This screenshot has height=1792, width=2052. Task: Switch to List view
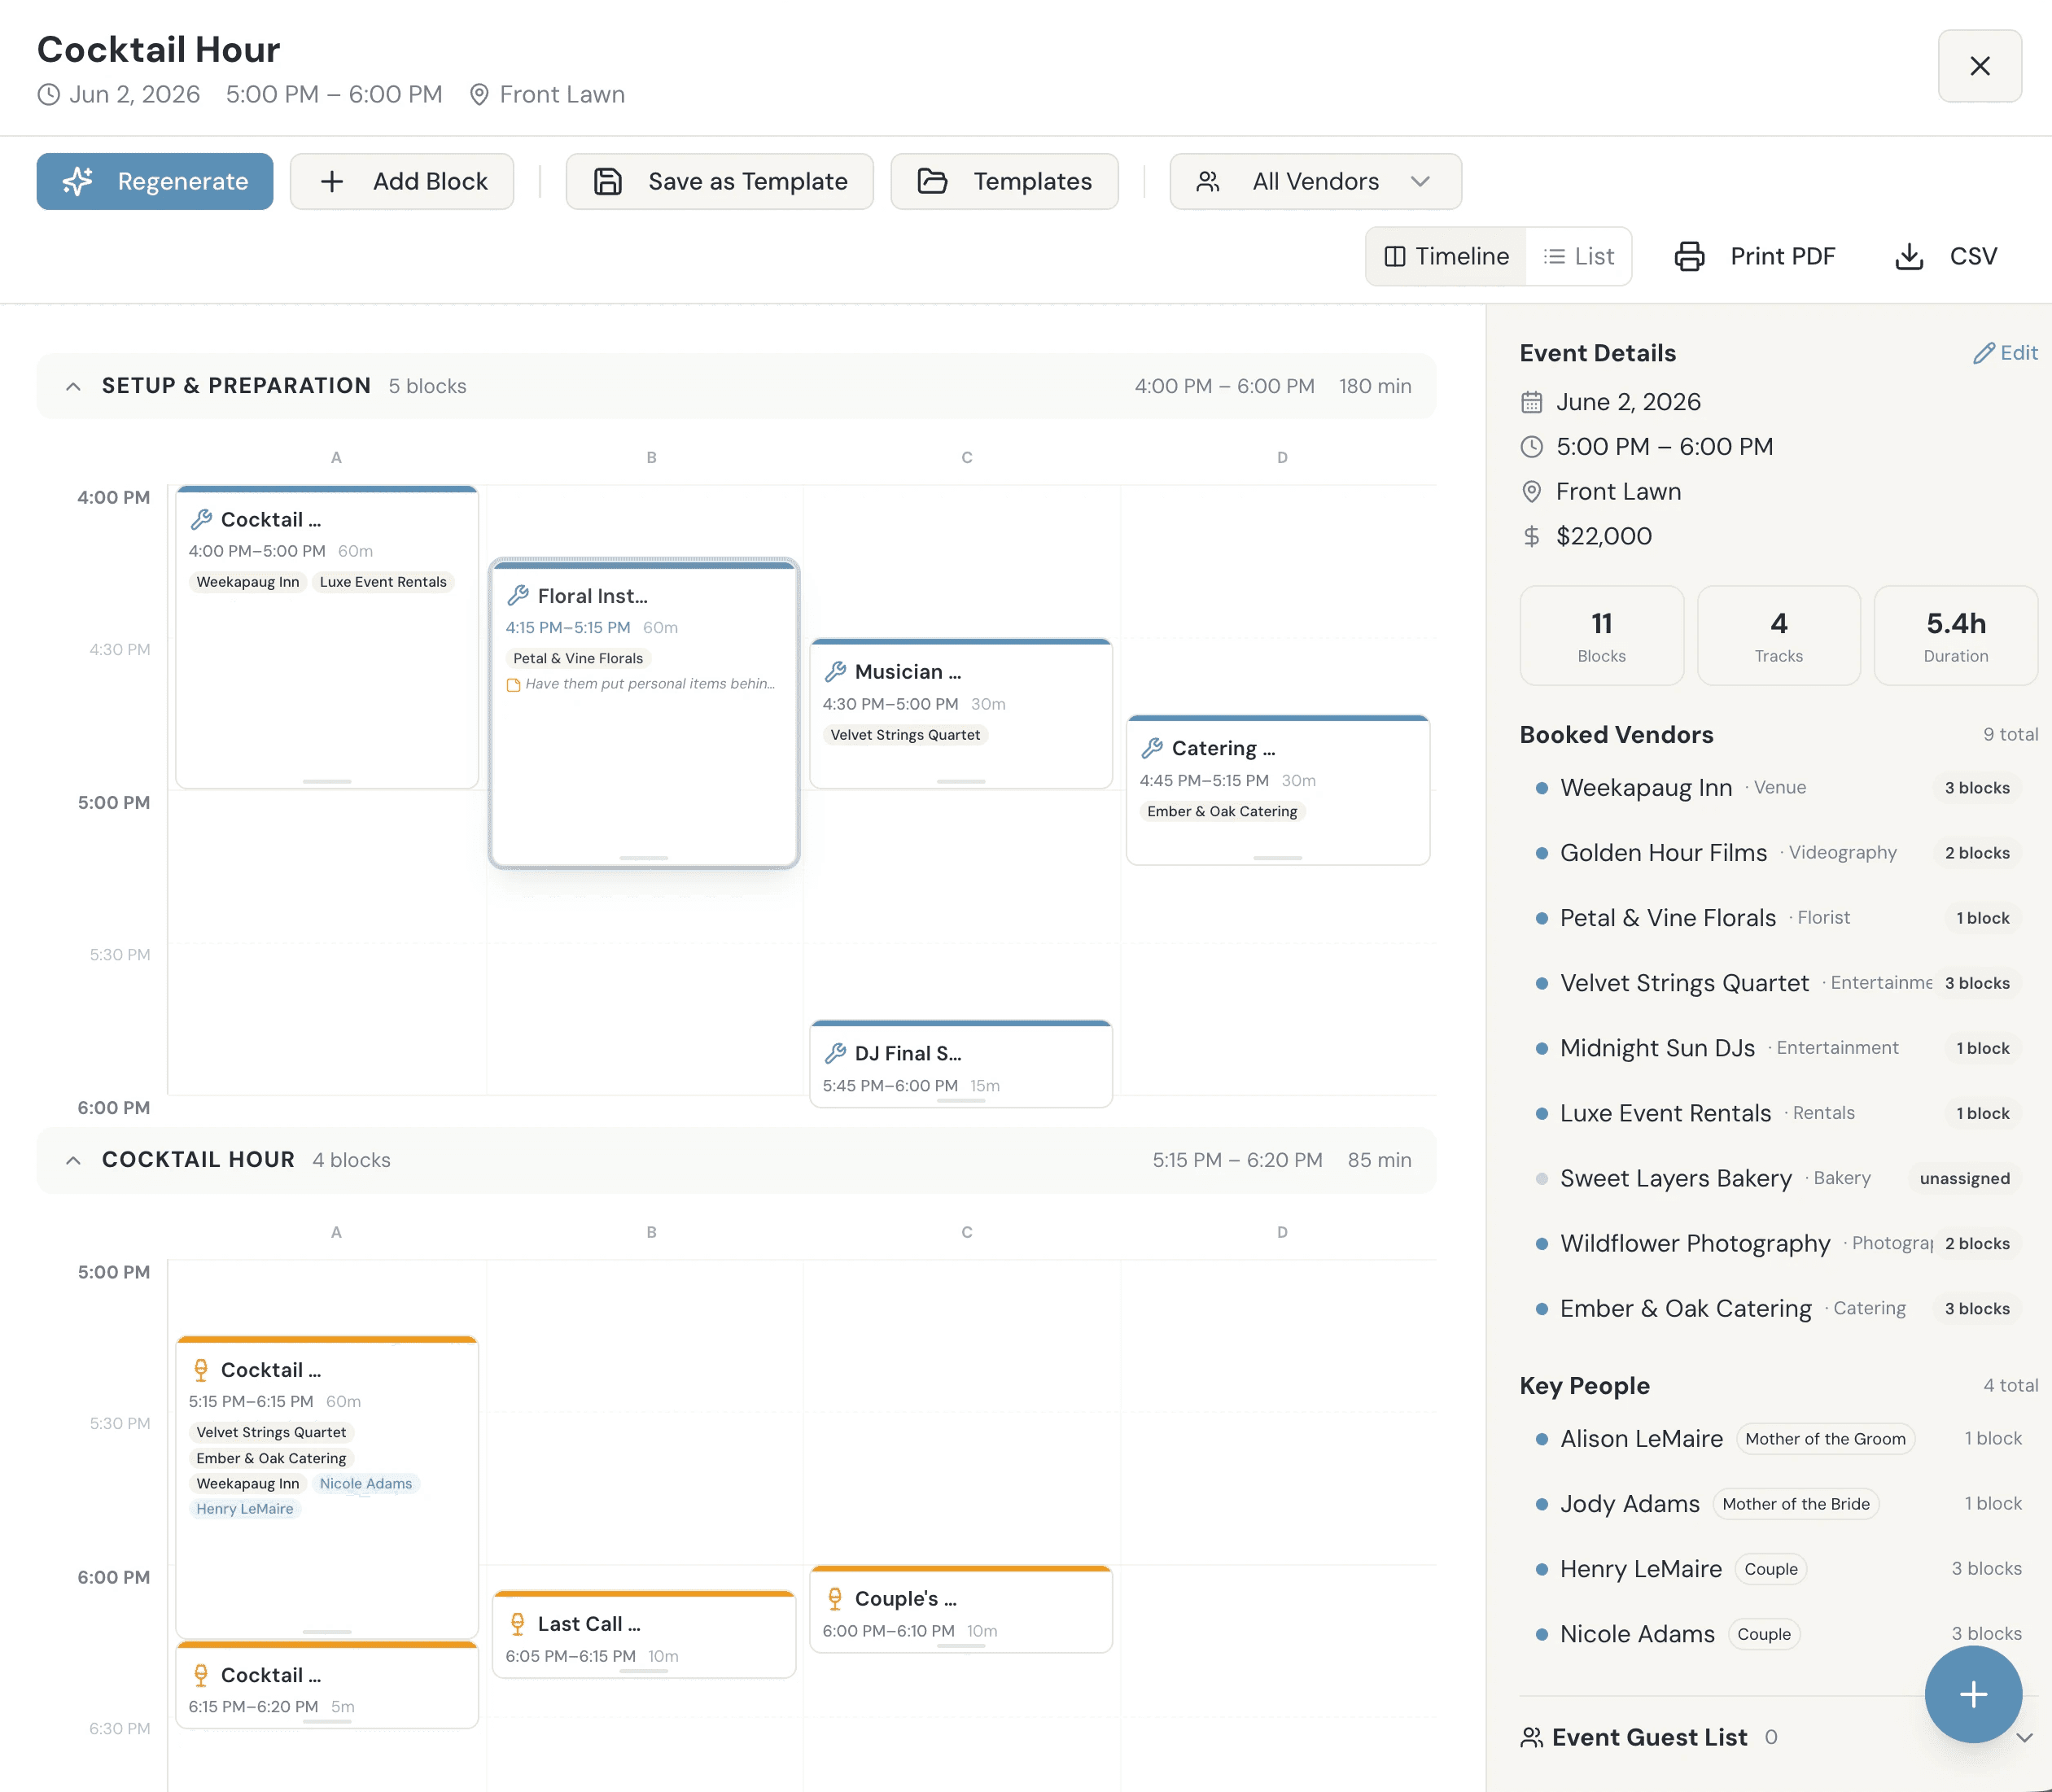1579,256
